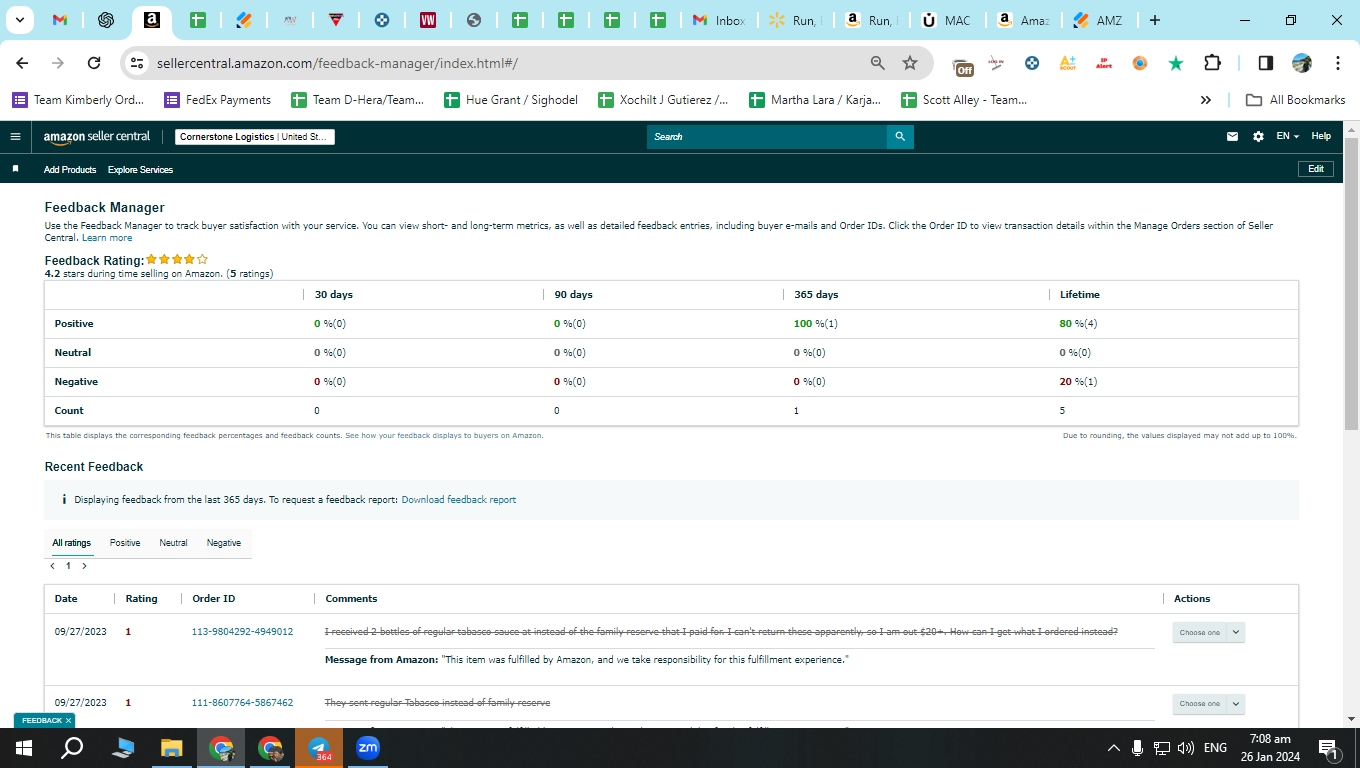Open the settings gear in Seller Central

pyautogui.click(x=1258, y=137)
